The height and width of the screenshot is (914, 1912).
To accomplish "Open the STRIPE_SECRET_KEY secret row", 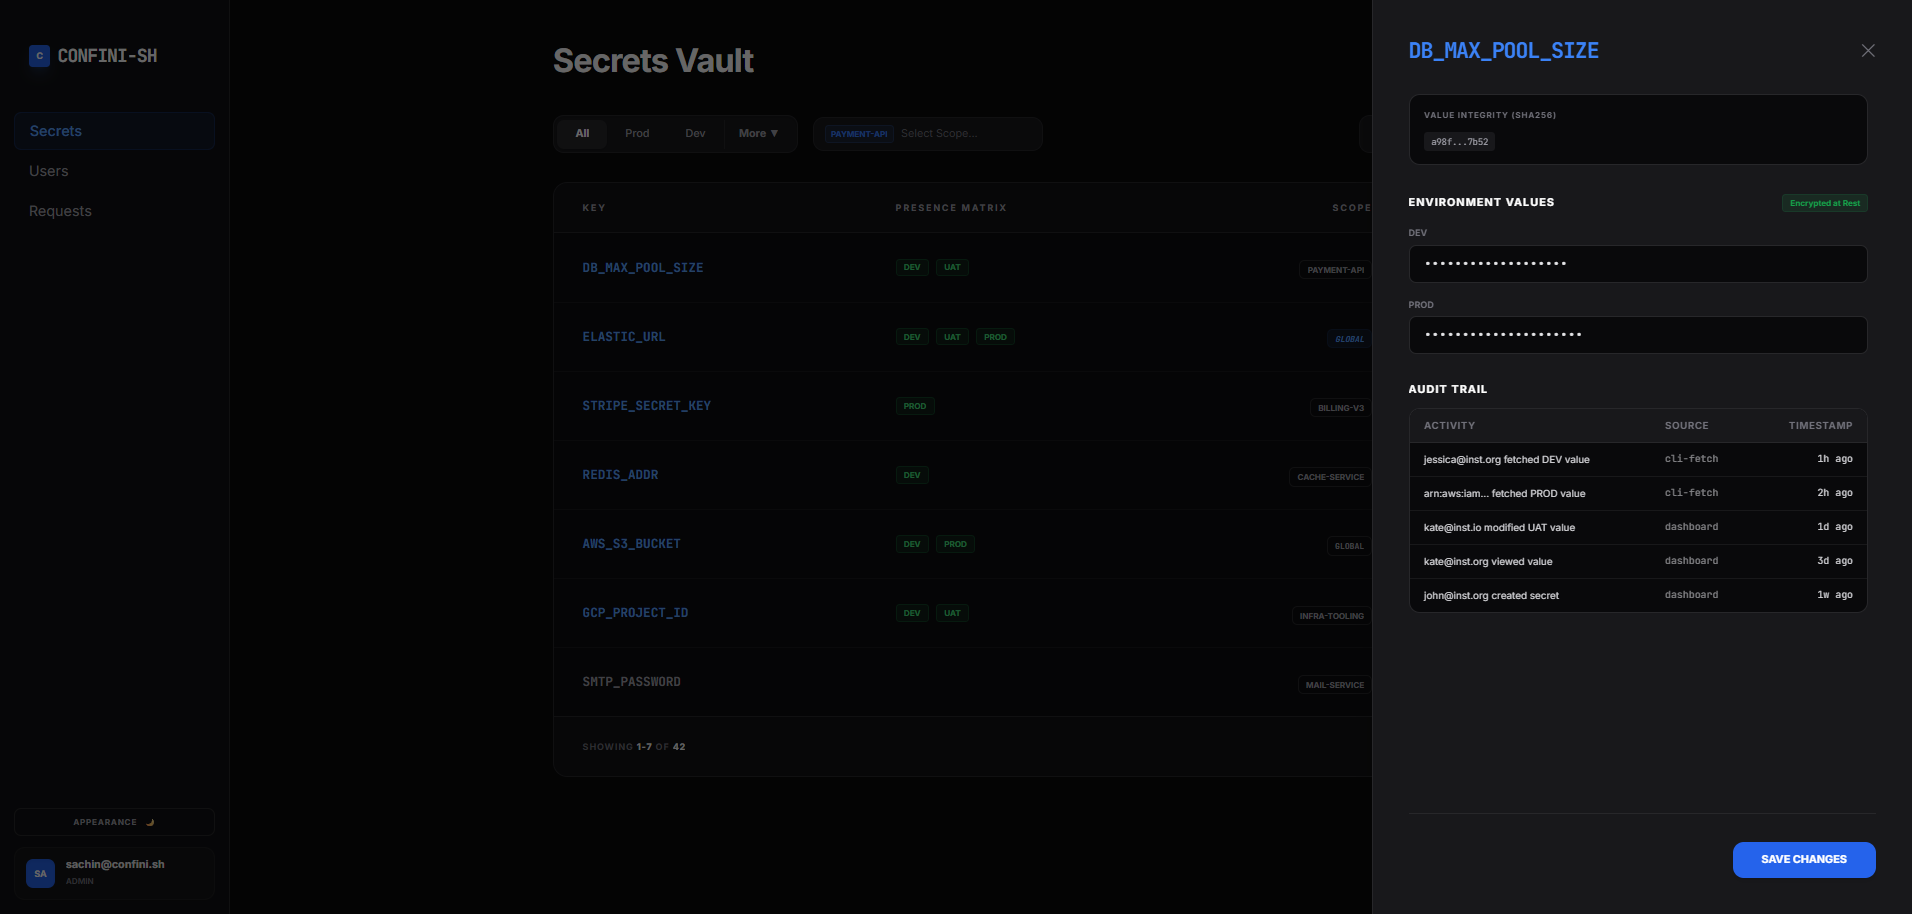I will (x=646, y=406).
